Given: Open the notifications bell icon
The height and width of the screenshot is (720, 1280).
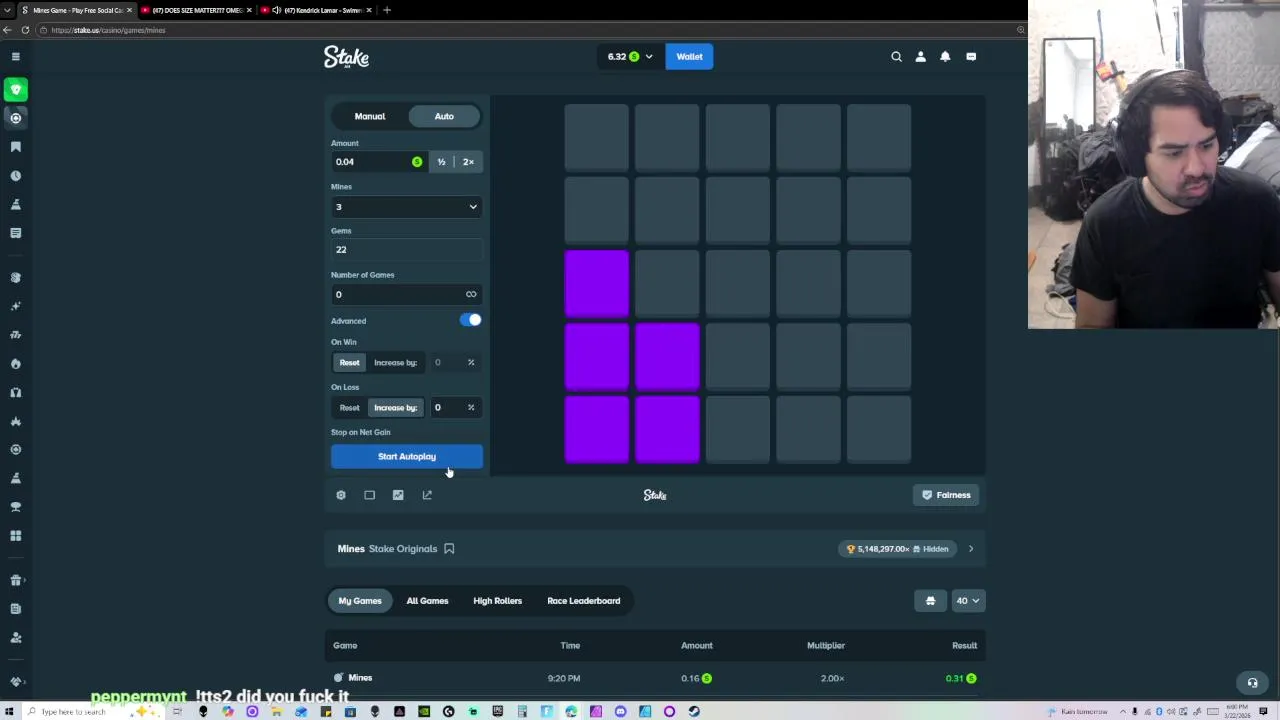Looking at the screenshot, I should [x=945, y=57].
